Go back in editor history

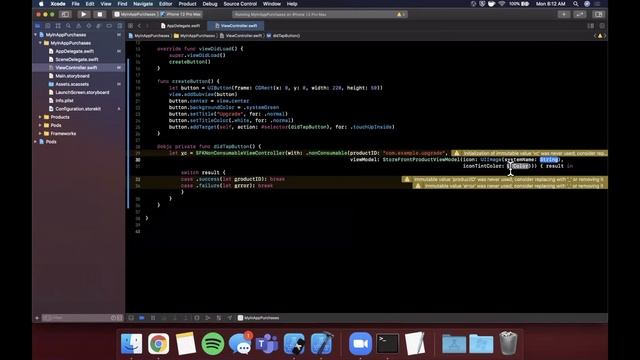coord(139,26)
